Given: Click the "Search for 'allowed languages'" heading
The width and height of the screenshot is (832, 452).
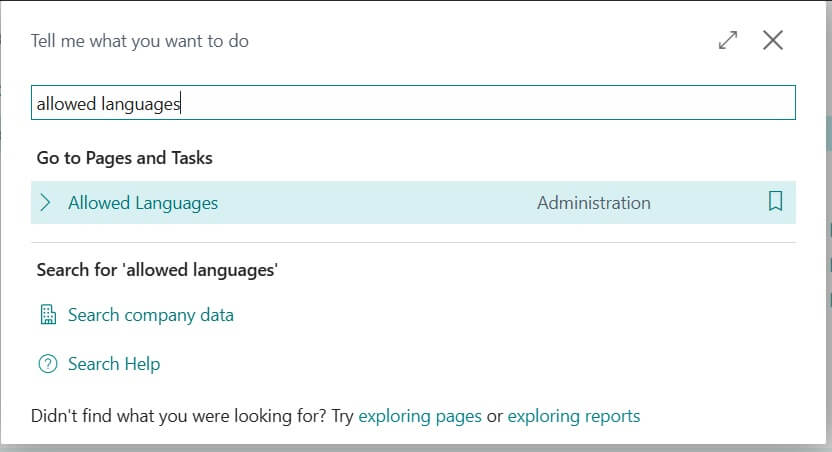Looking at the screenshot, I should [157, 270].
